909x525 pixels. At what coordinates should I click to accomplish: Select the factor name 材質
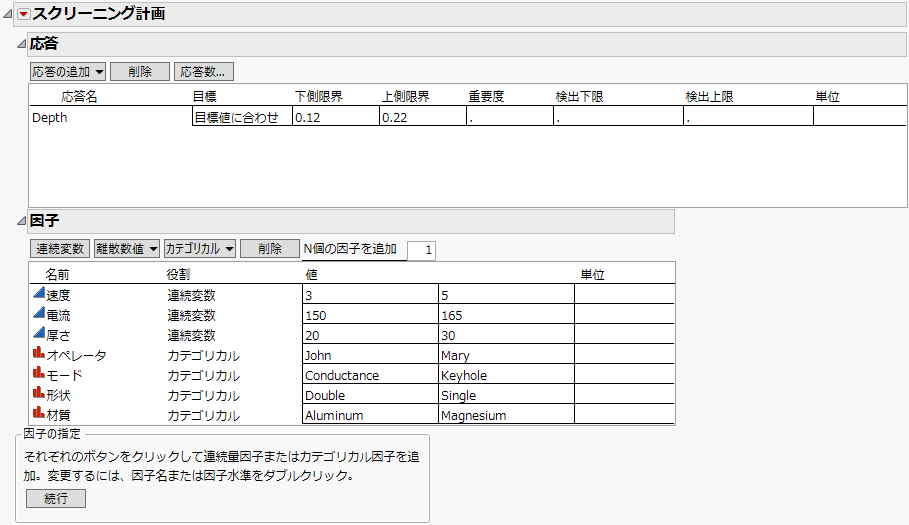[59, 415]
